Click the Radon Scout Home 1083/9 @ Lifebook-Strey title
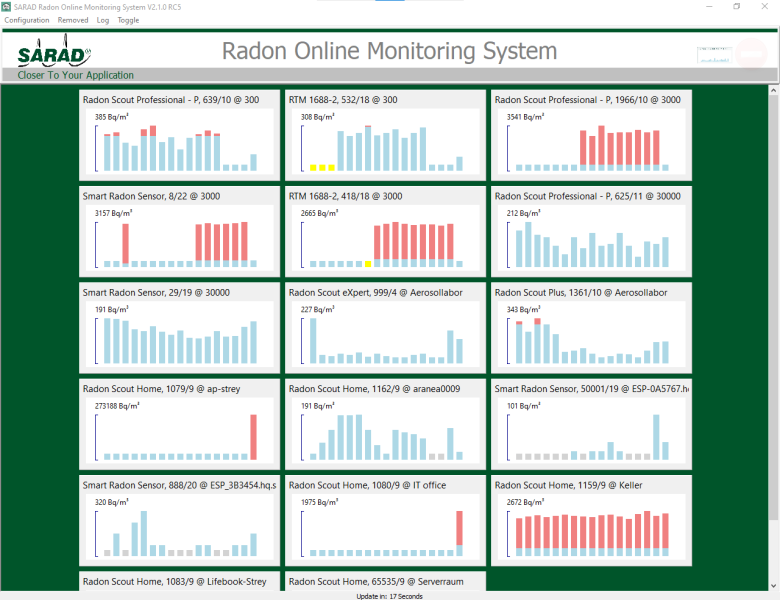 (174, 581)
